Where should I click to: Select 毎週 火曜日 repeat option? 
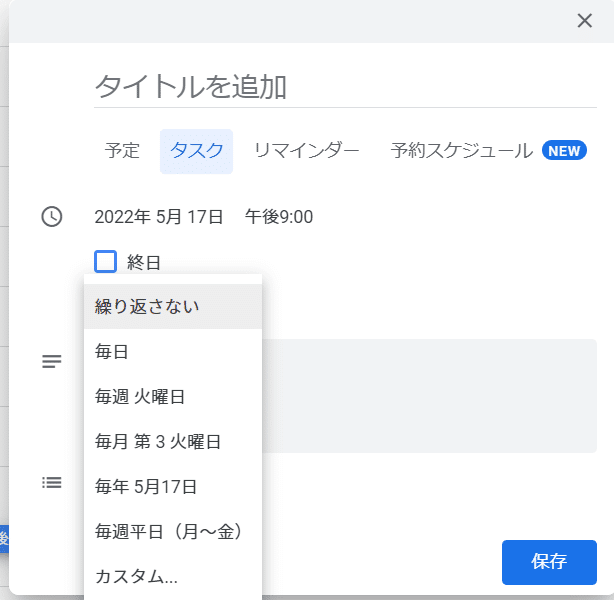(x=173, y=396)
